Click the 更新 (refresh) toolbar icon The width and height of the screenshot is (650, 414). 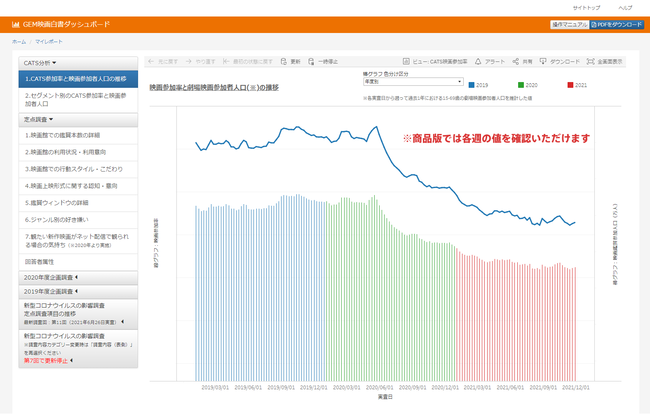click(x=283, y=61)
